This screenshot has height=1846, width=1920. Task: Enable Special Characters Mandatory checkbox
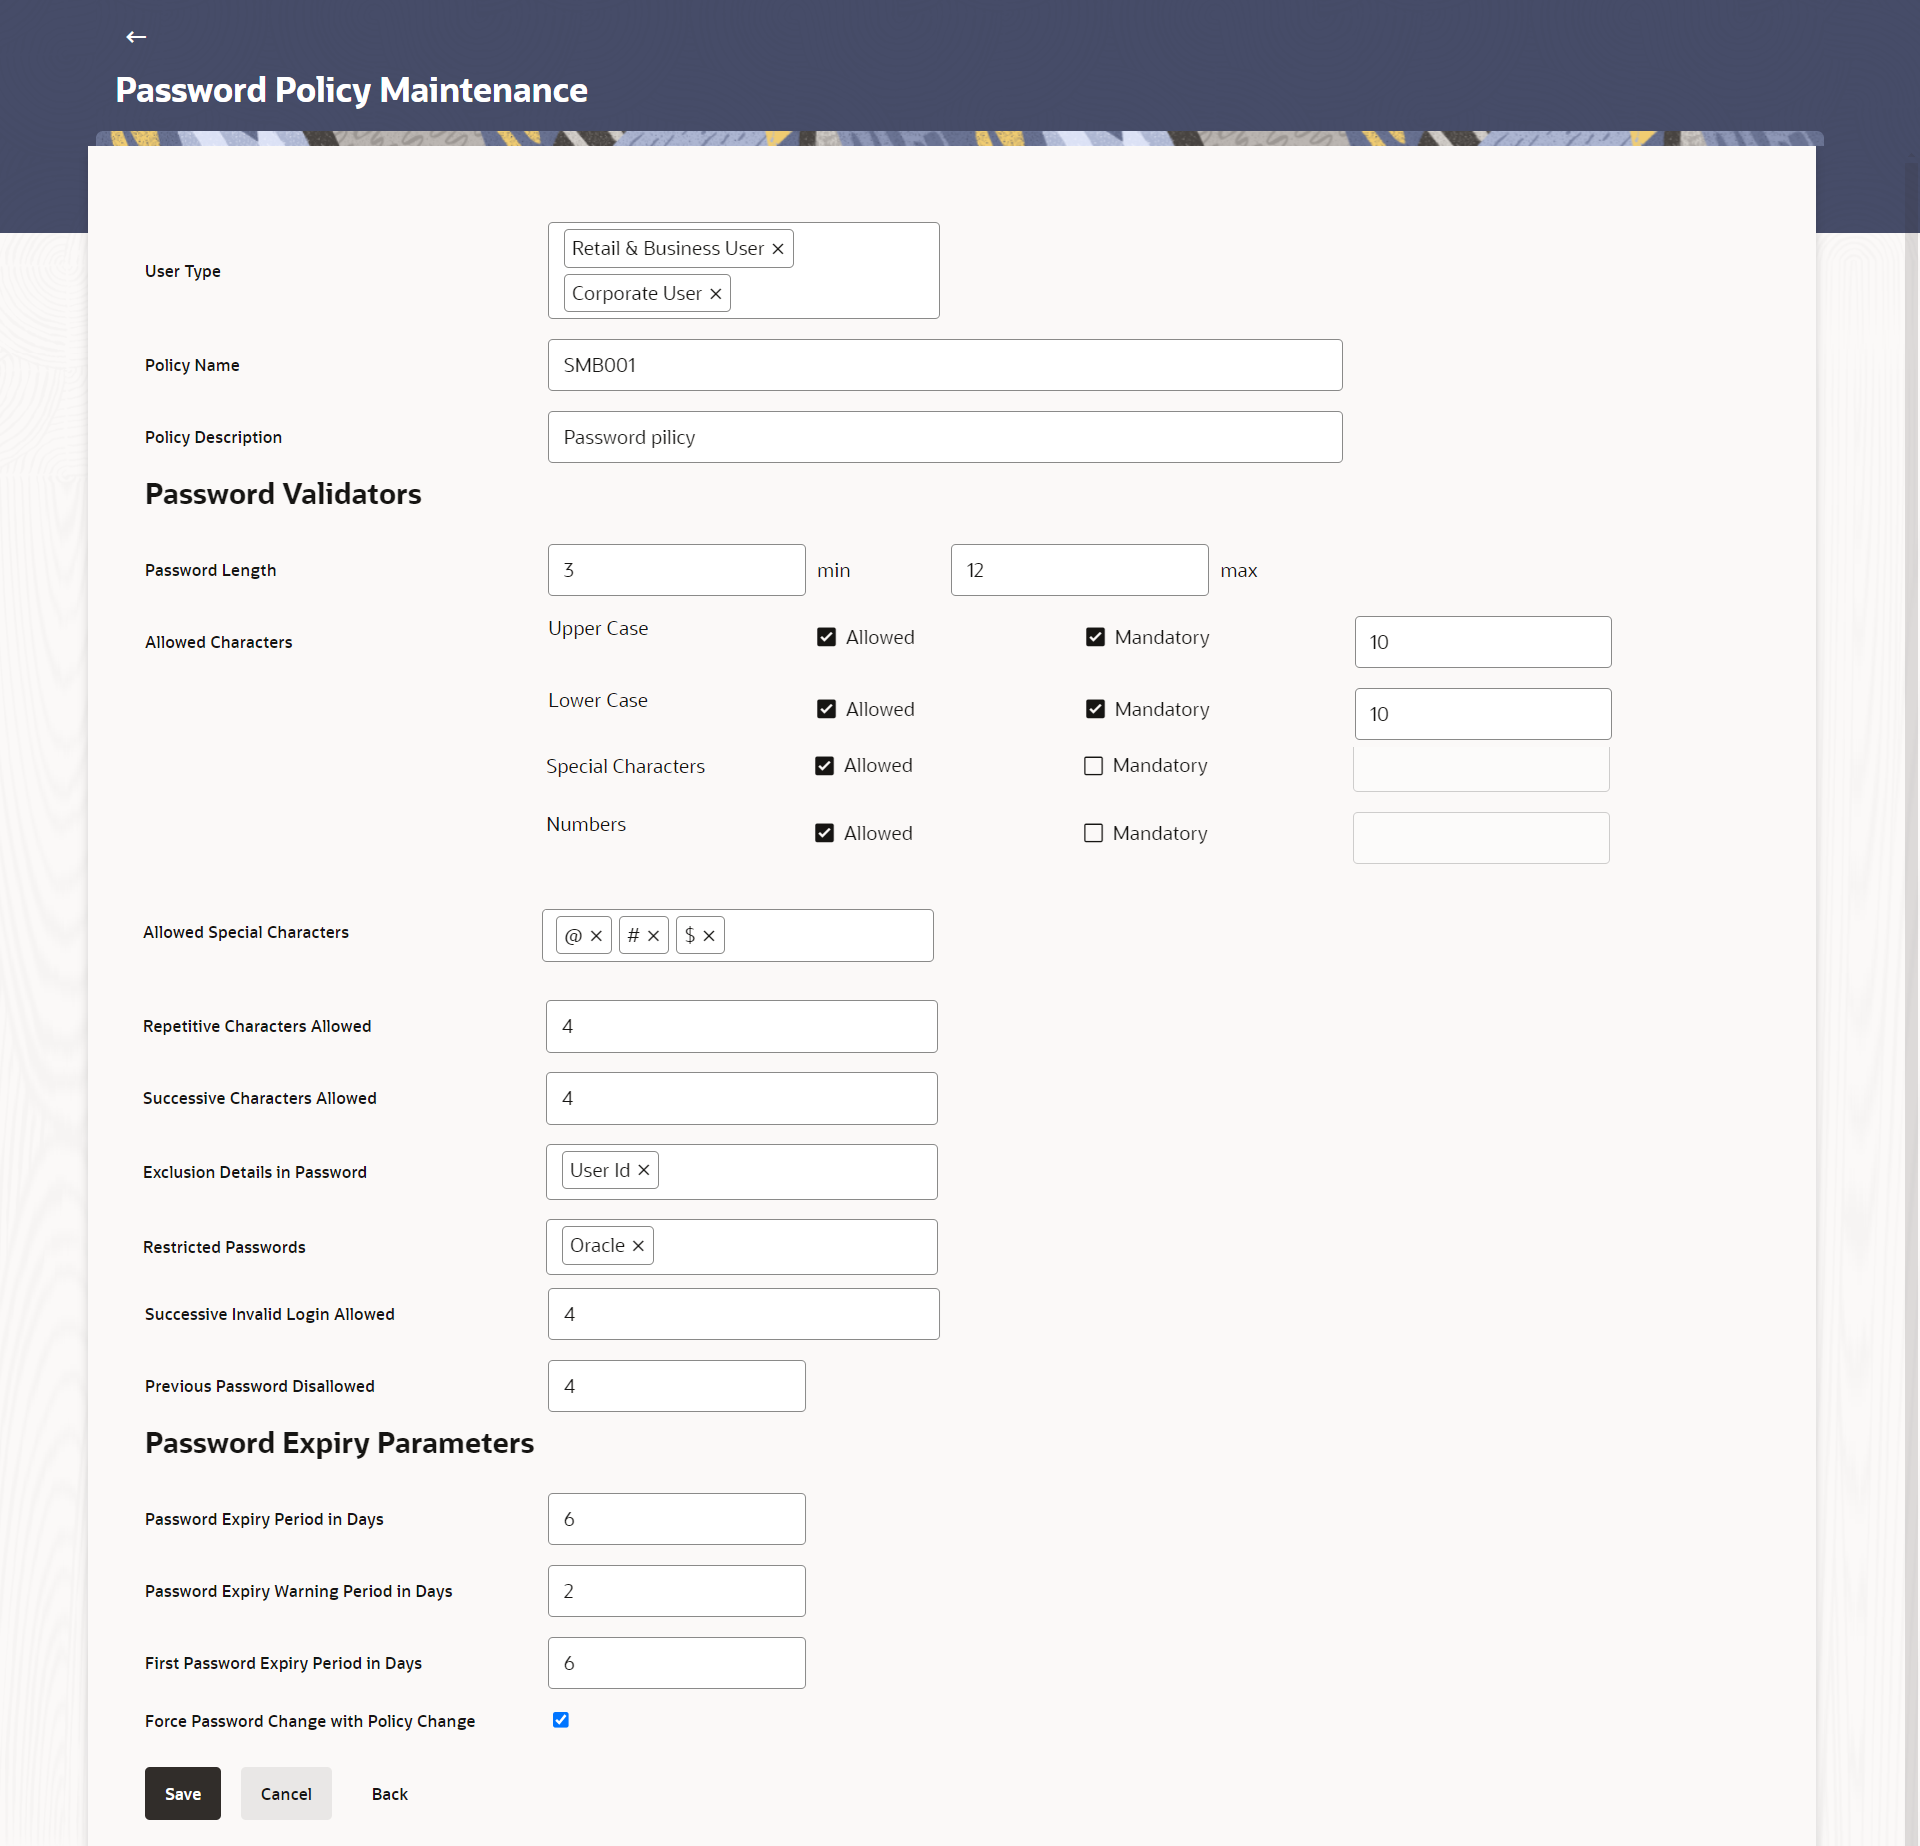[1093, 766]
